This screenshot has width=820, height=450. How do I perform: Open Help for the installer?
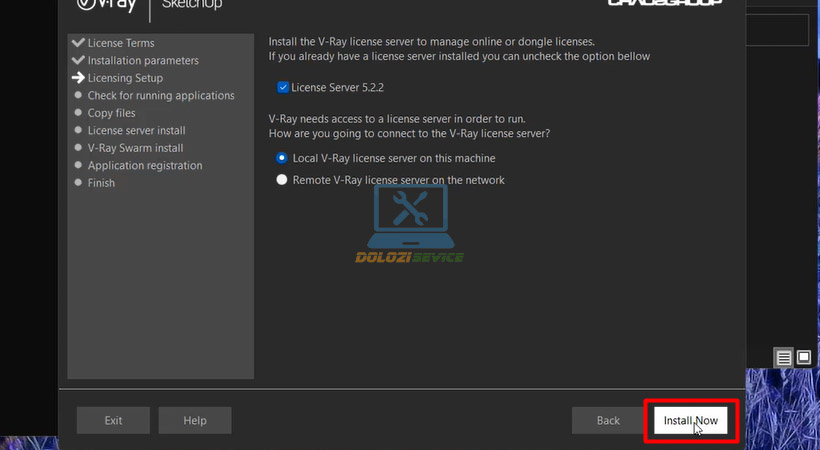(195, 421)
